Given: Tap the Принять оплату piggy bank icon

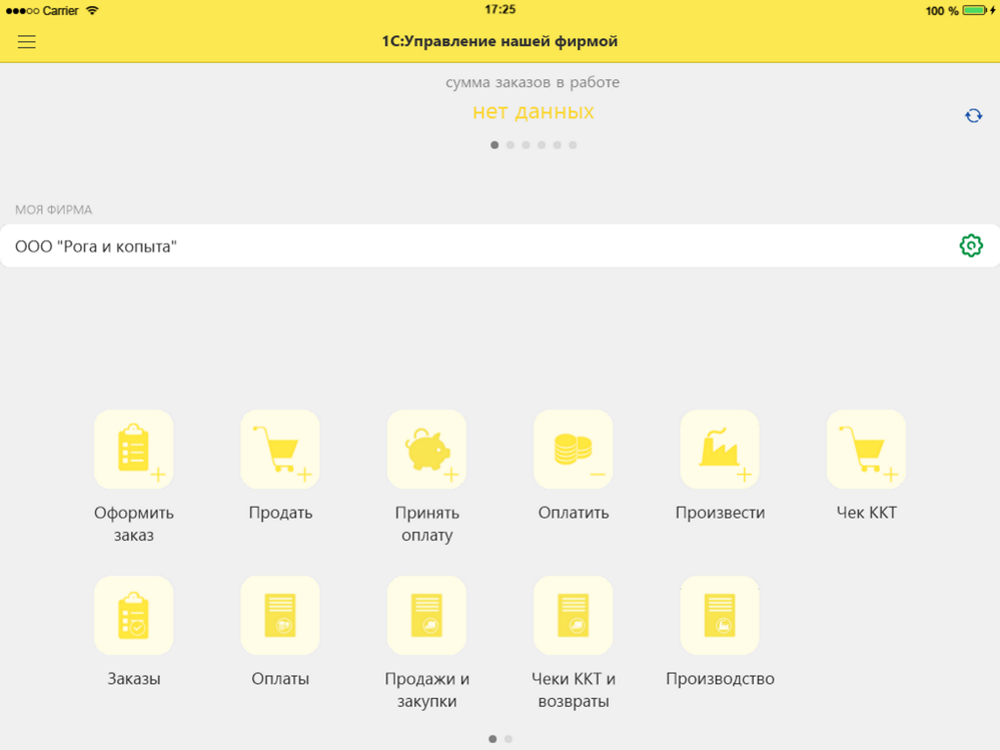Looking at the screenshot, I should 427,449.
